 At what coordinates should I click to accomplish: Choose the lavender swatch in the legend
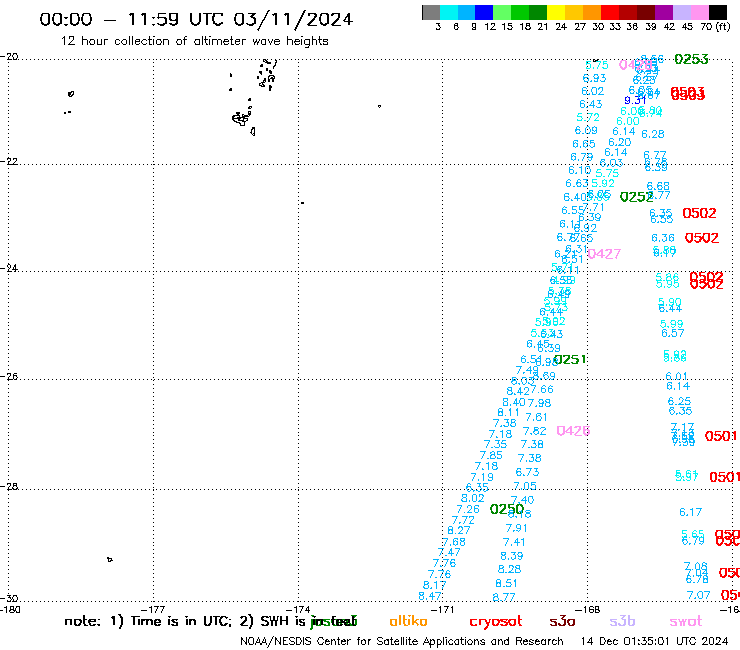point(682,12)
